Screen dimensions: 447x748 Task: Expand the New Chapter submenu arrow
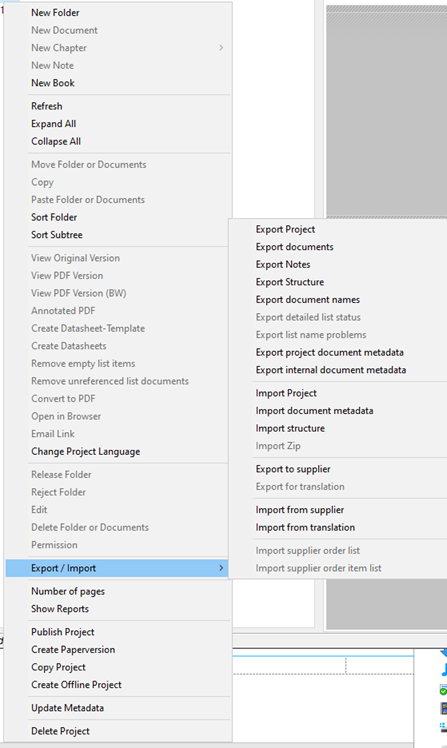point(221,48)
